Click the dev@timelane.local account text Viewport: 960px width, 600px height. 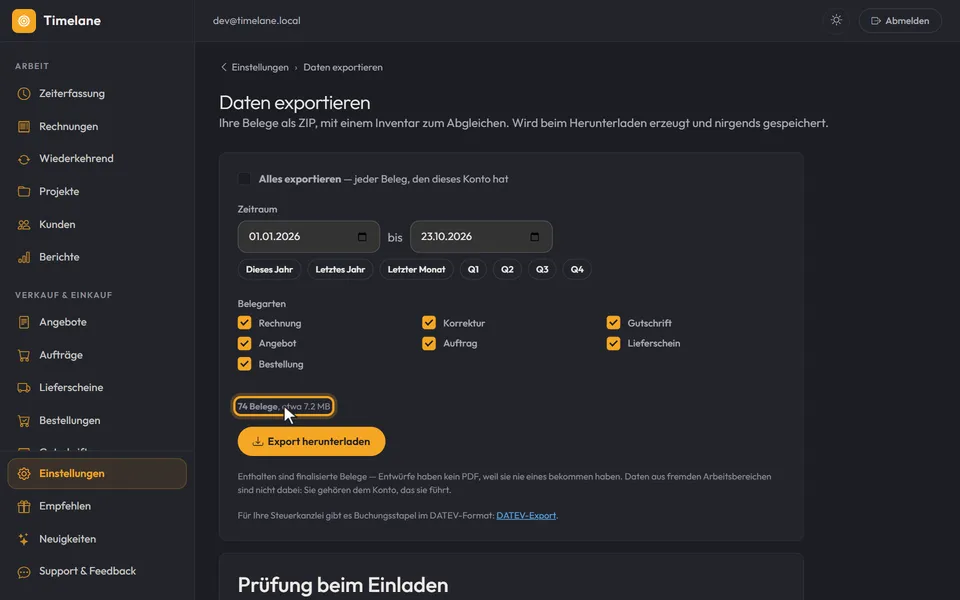pos(257,21)
